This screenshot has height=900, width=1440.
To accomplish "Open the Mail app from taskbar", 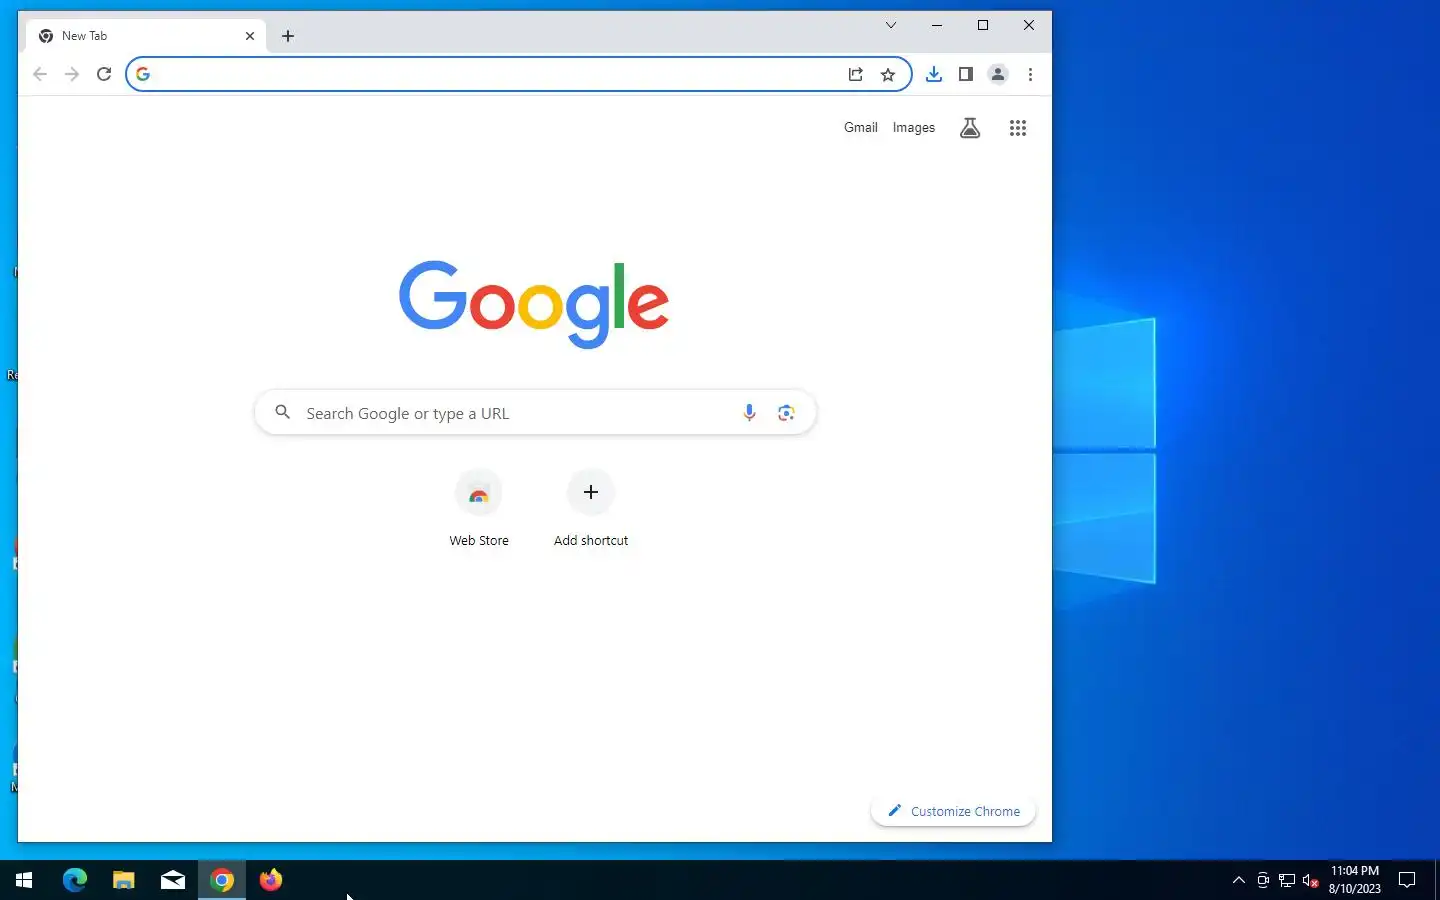I will (173, 880).
